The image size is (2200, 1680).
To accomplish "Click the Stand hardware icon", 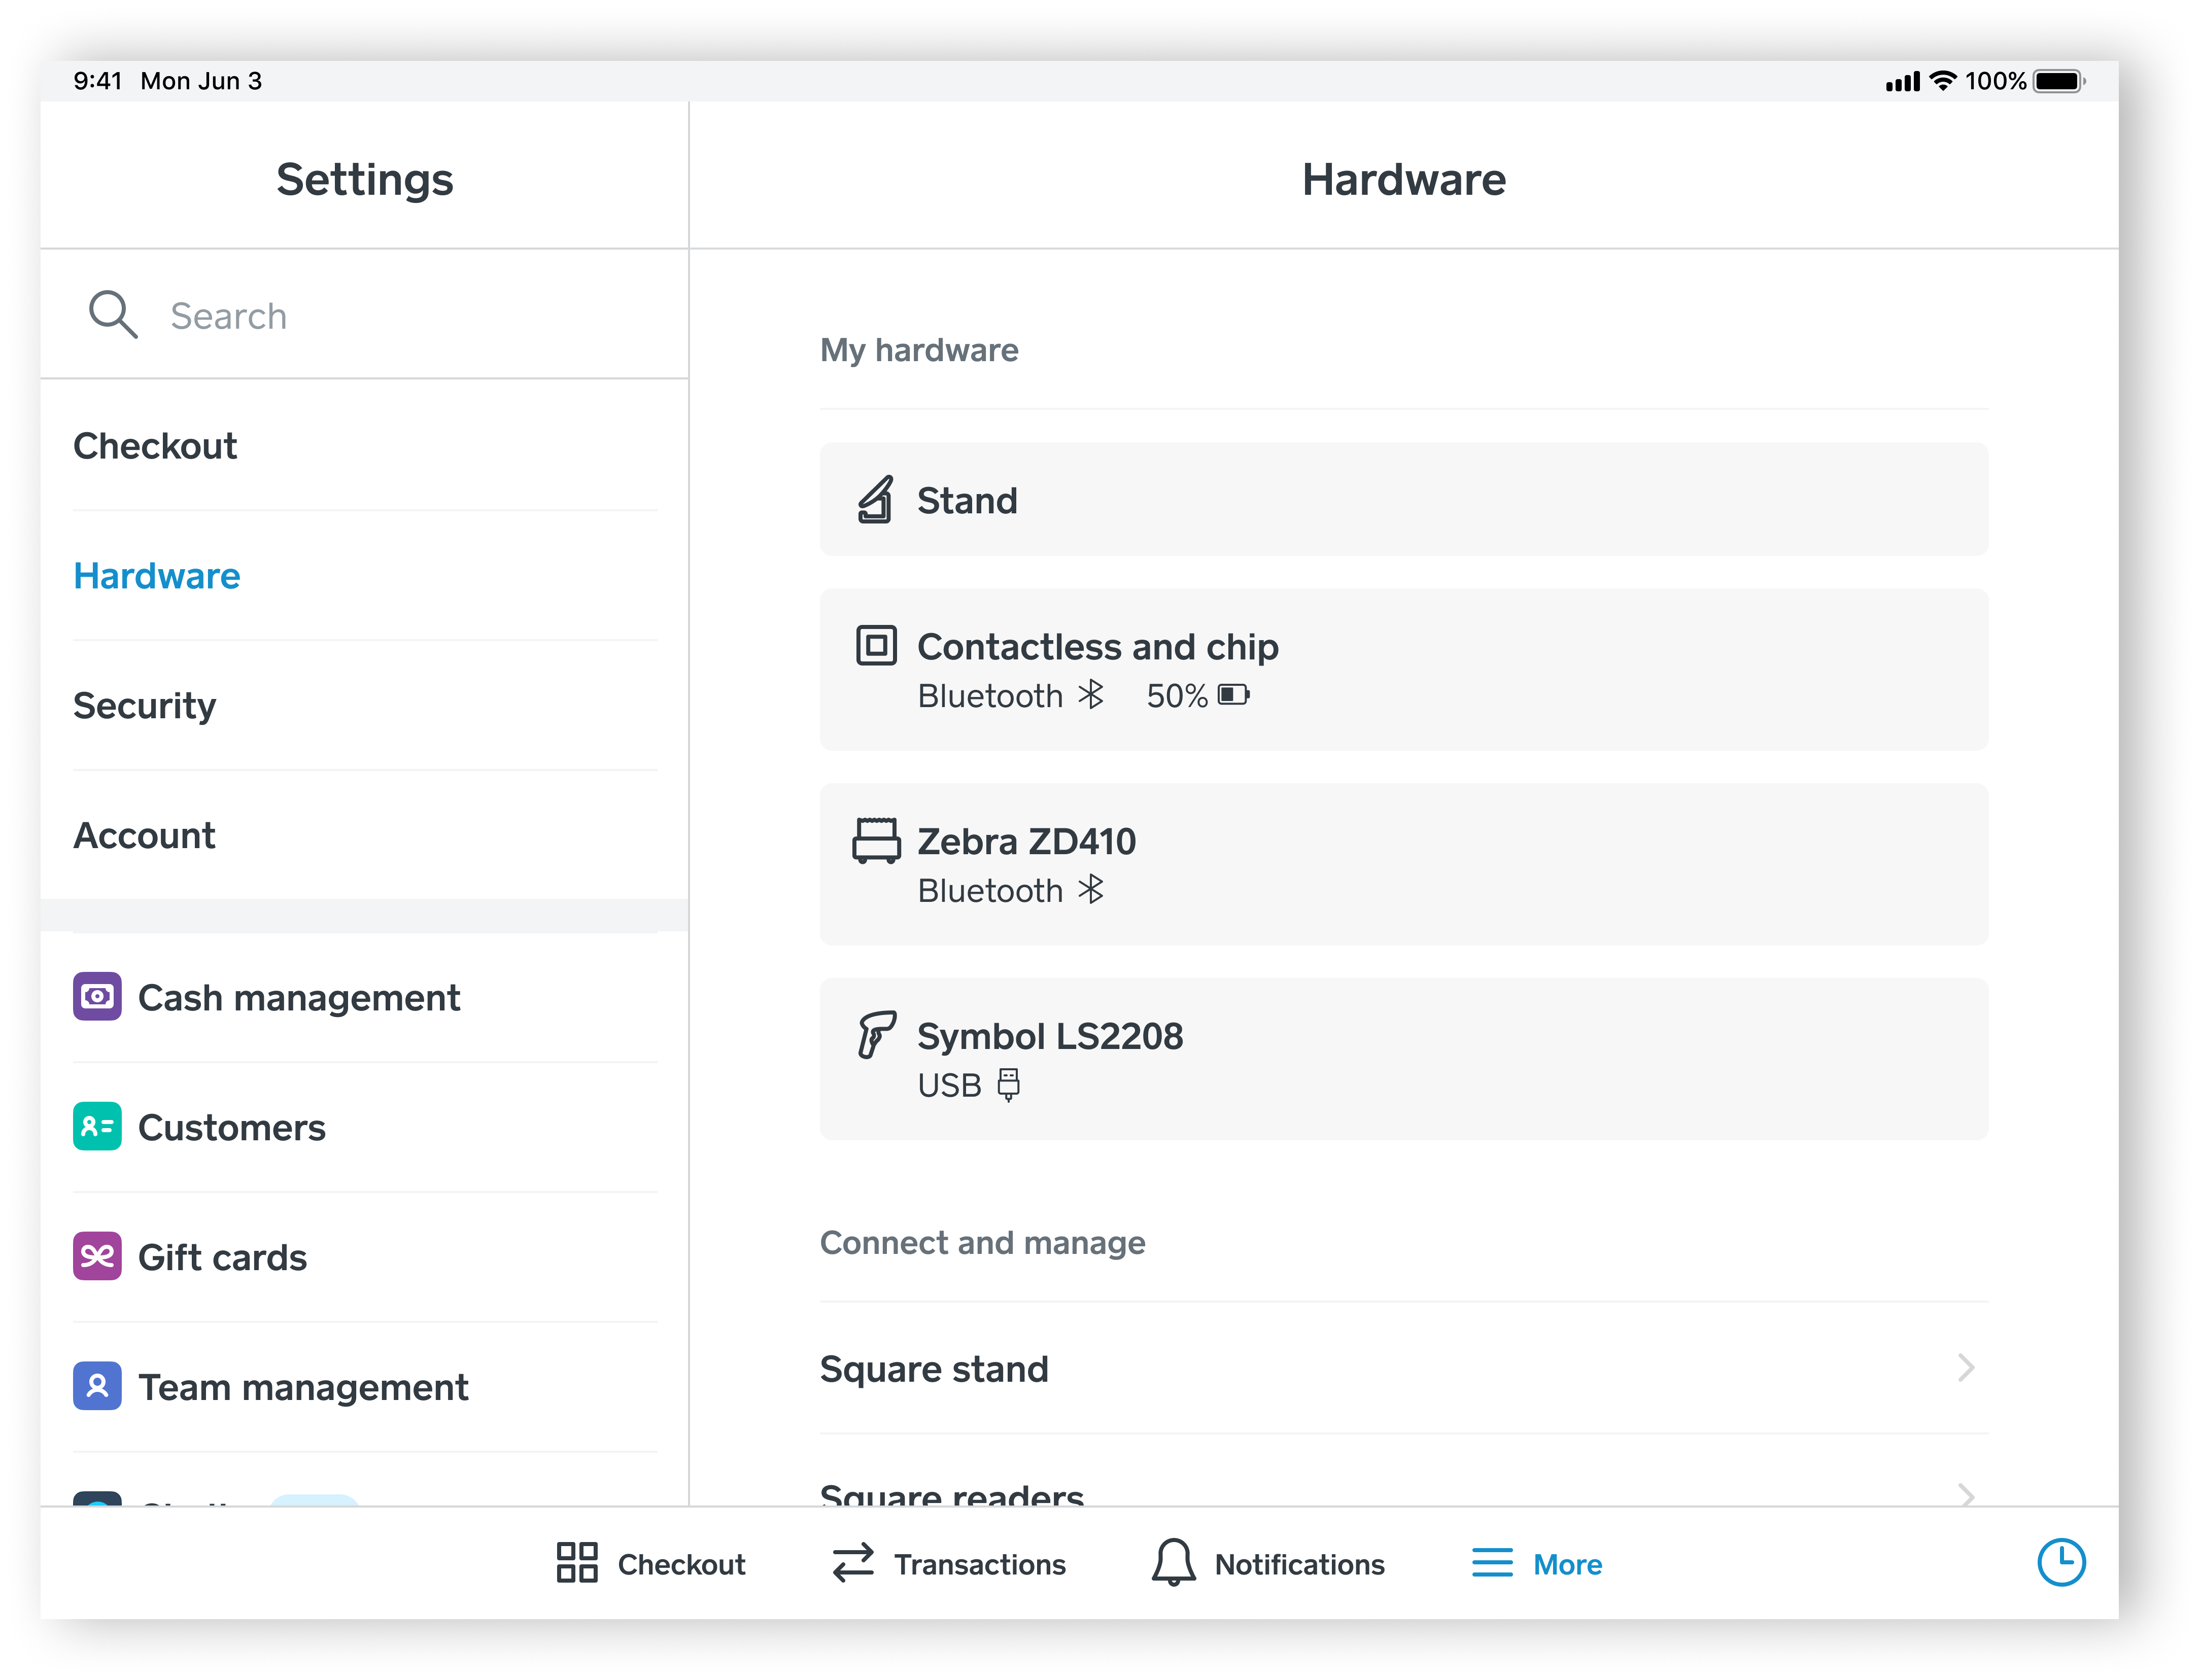I will coord(875,499).
